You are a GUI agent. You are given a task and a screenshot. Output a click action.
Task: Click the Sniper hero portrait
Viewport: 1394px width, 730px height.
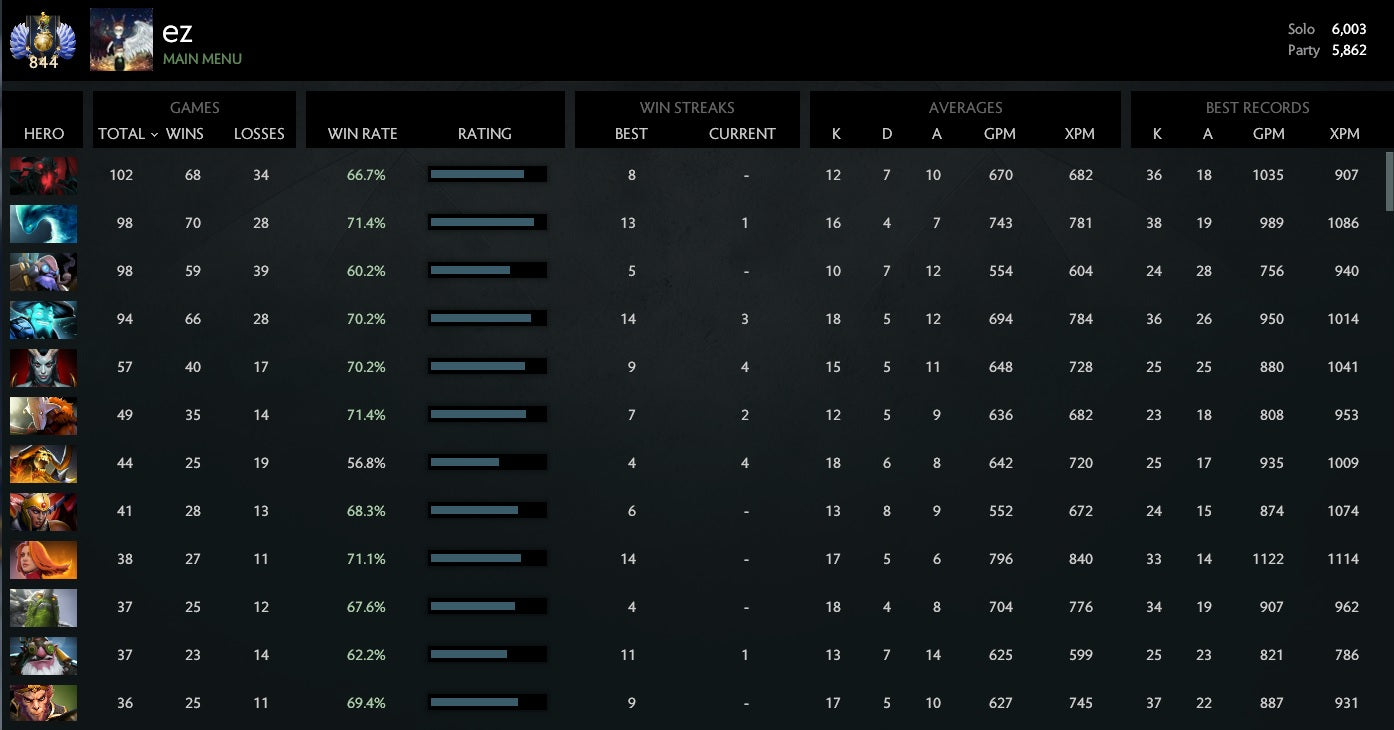pos(43,655)
